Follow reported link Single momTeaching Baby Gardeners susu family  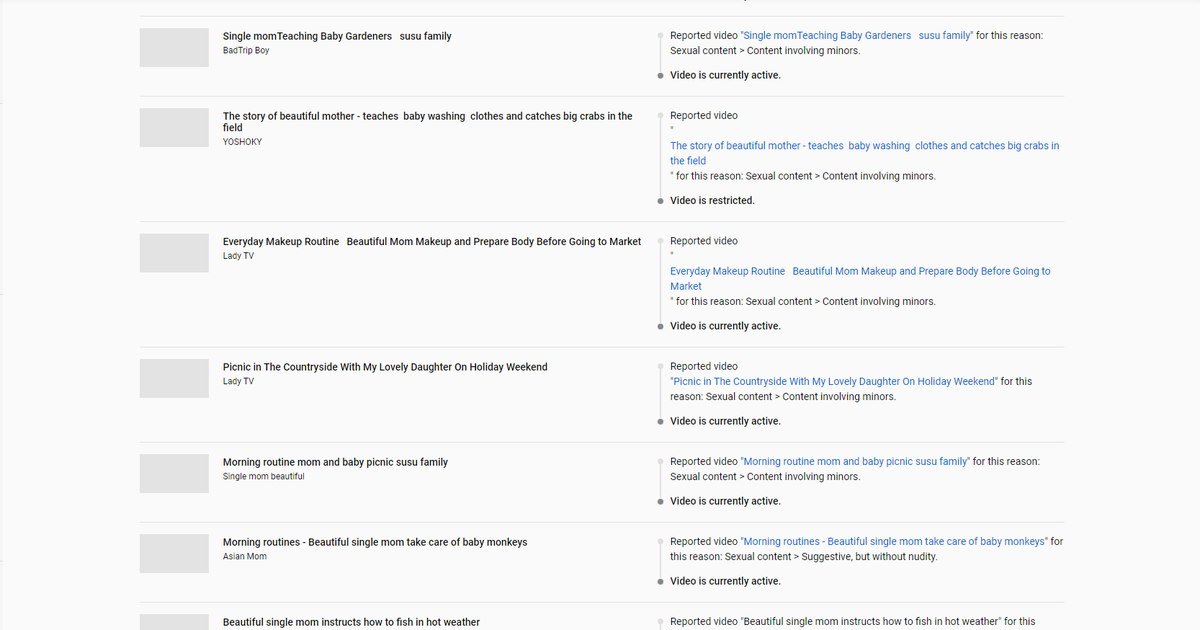click(857, 35)
